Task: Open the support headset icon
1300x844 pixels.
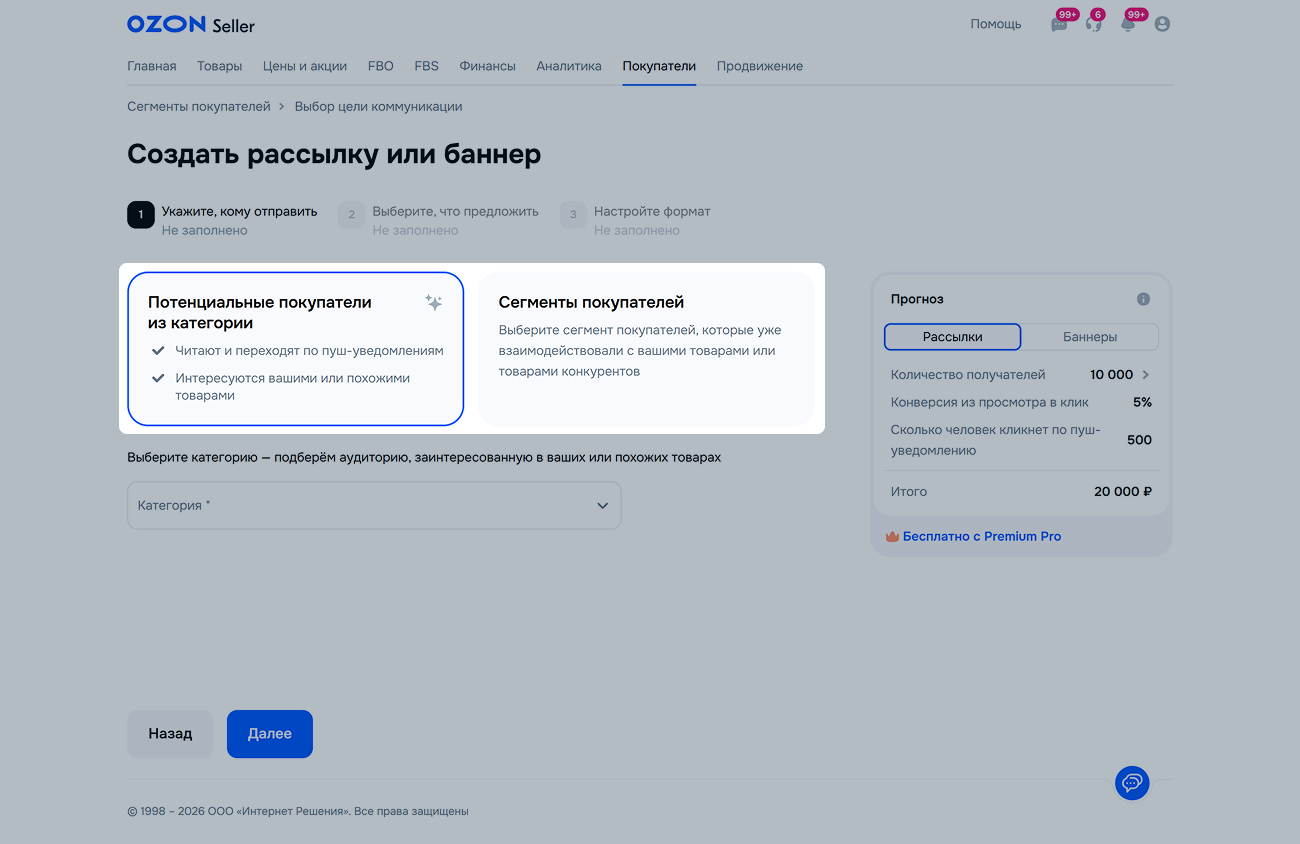Action: 1093,25
